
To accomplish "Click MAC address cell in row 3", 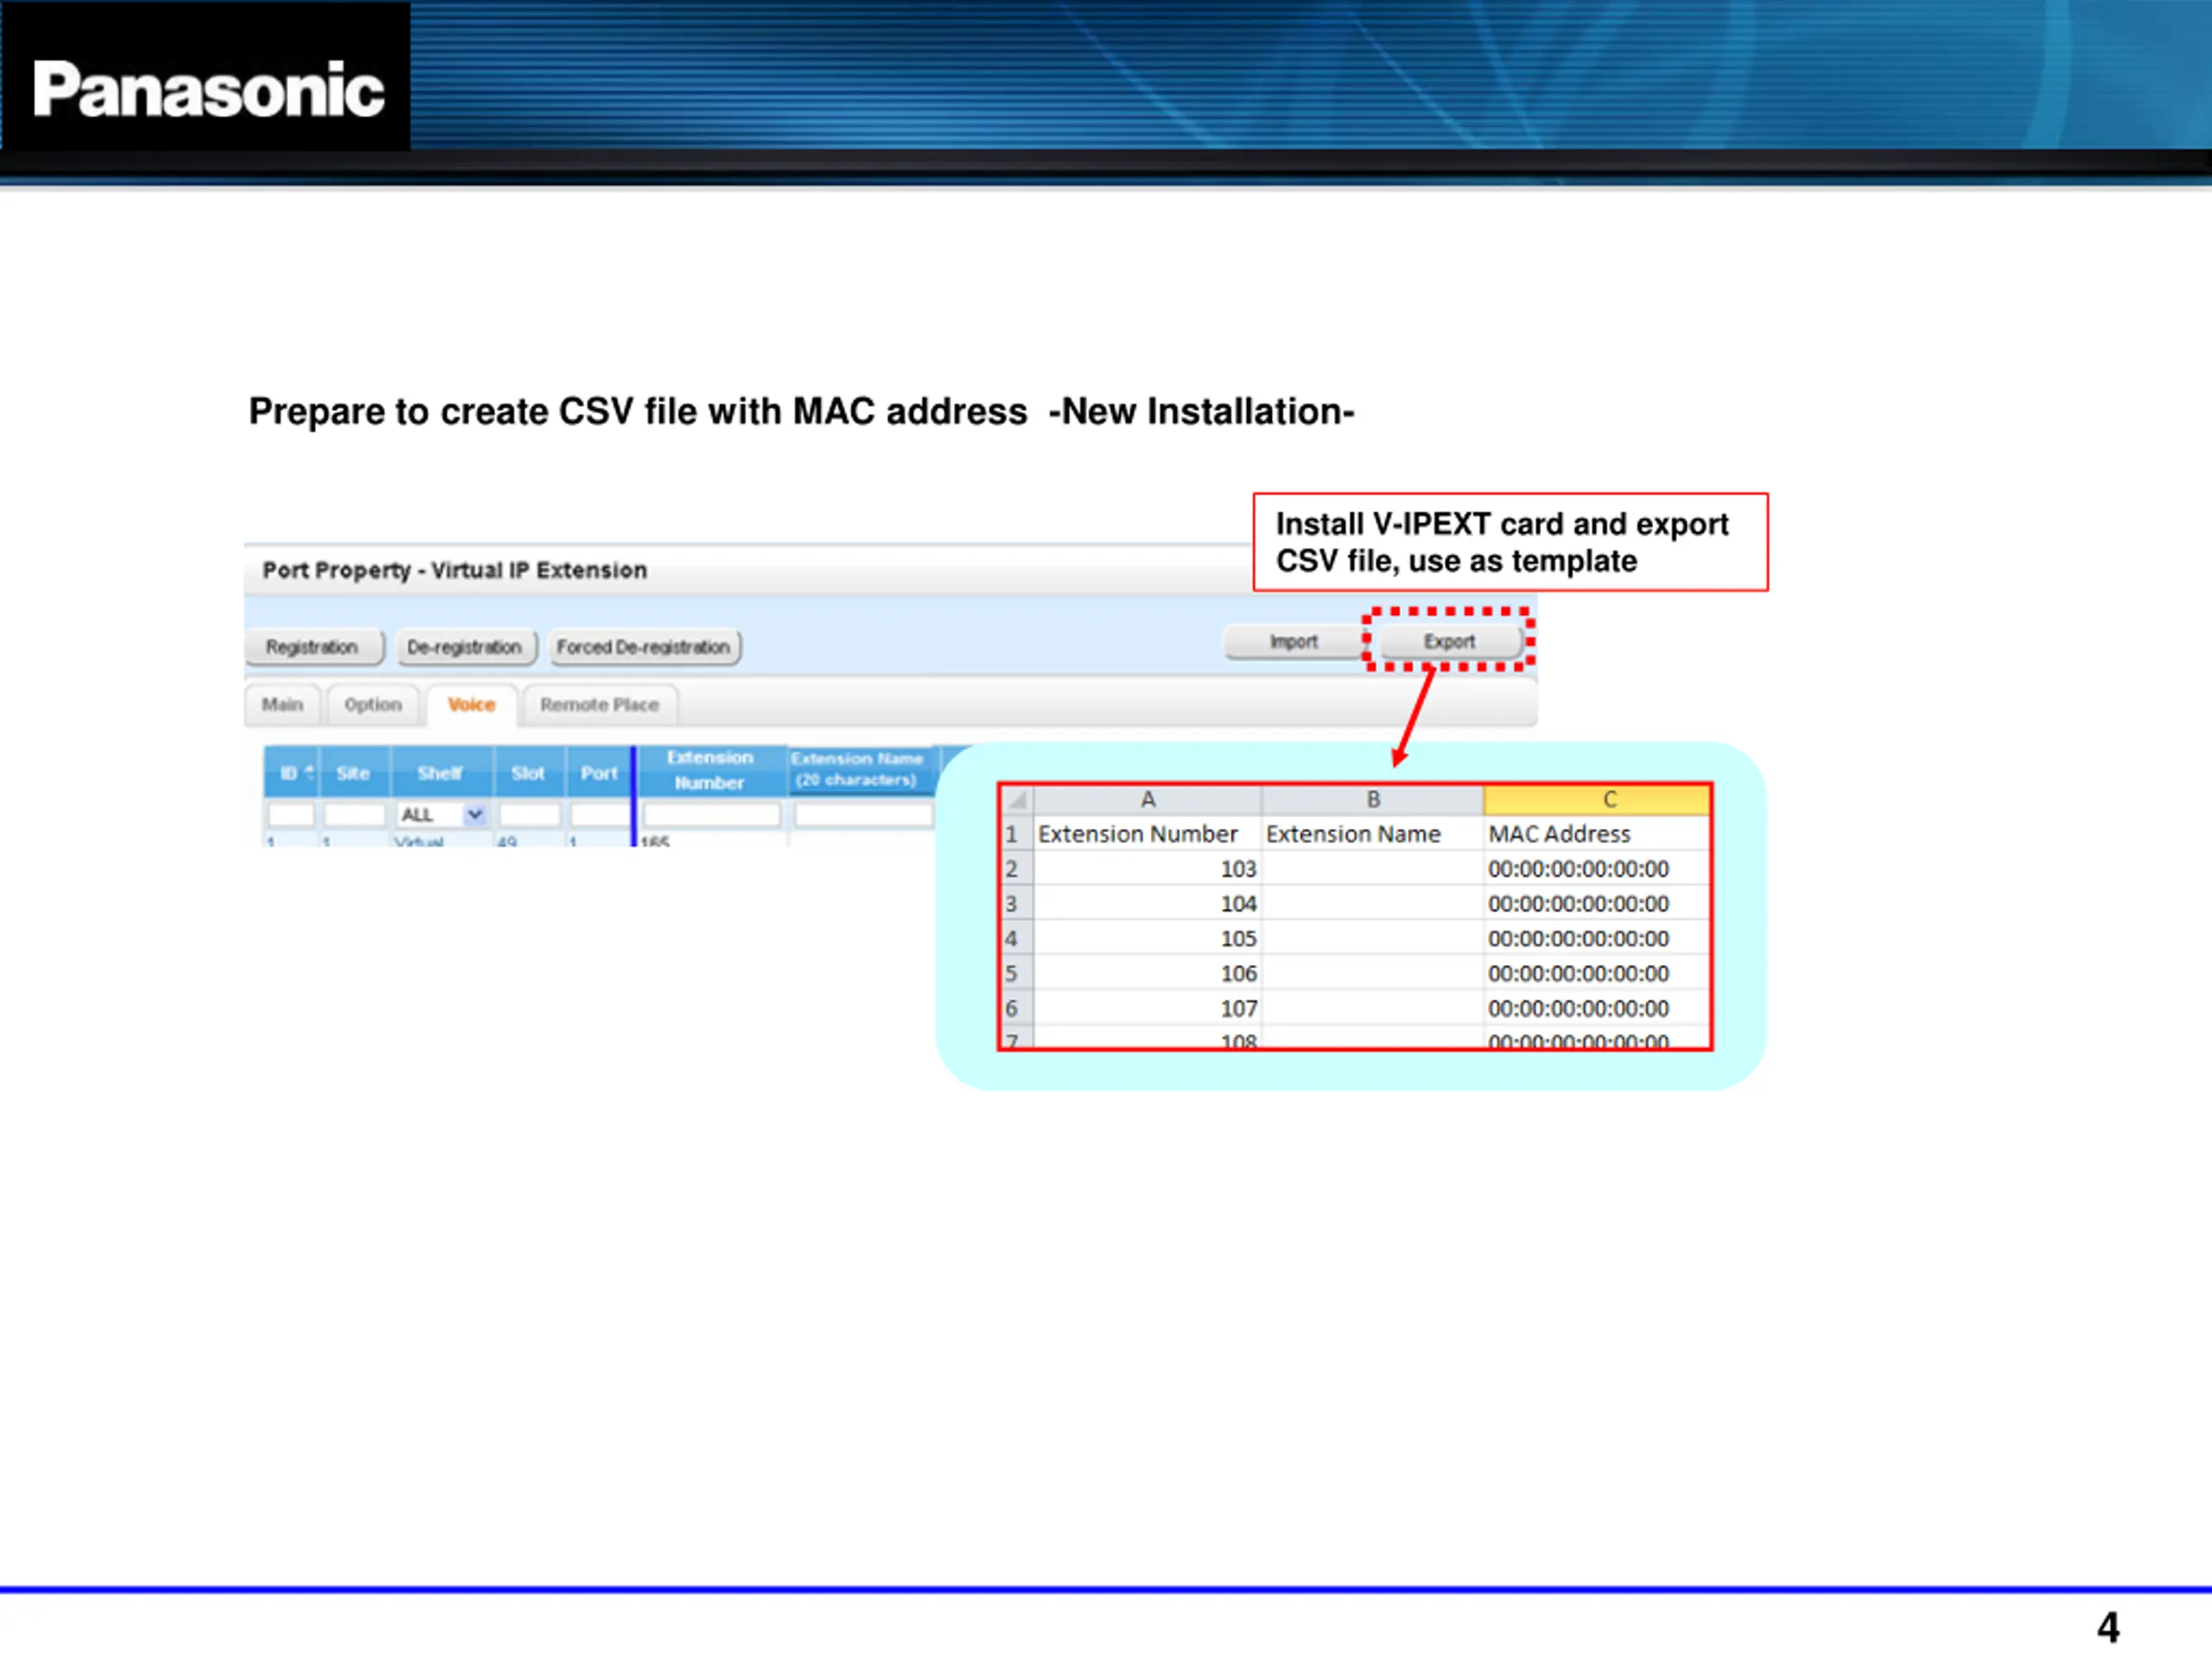I will (1598, 904).
